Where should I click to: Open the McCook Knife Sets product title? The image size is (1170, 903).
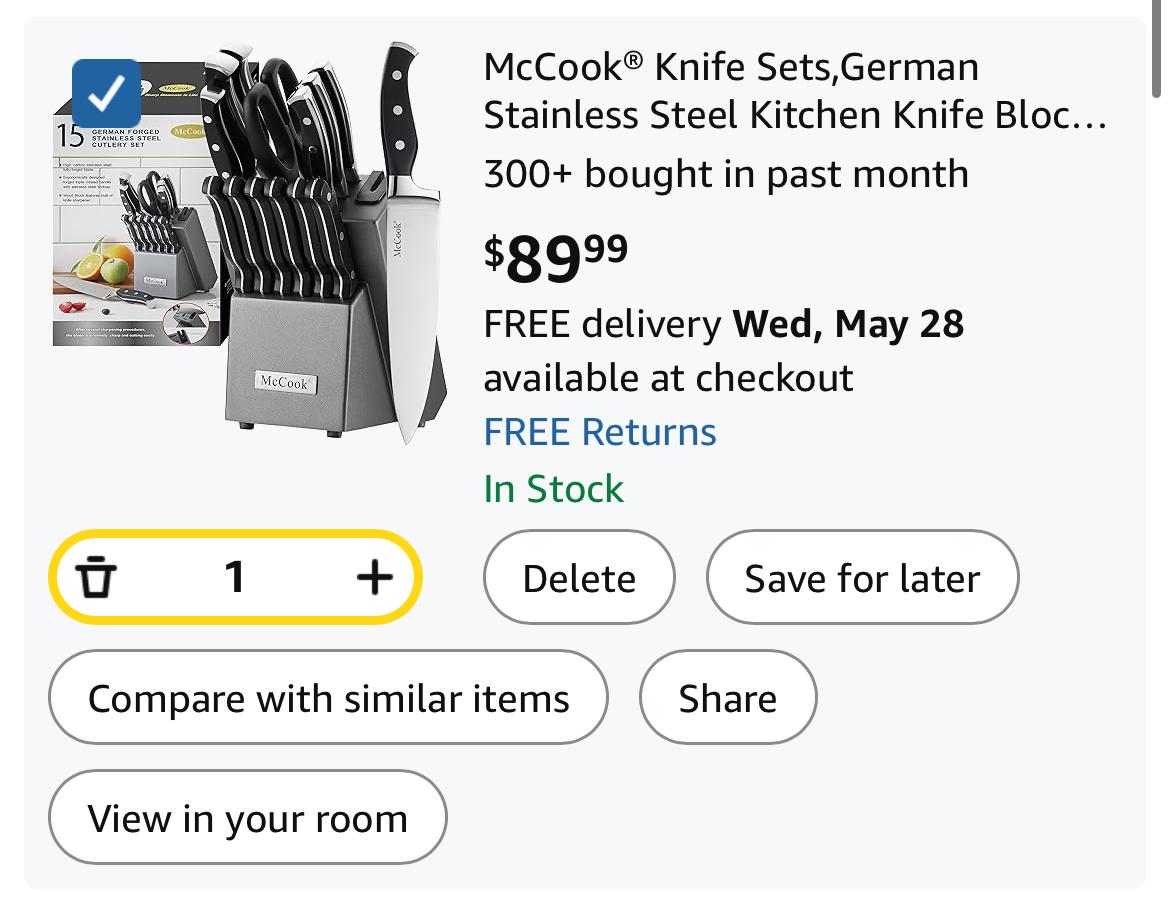tap(795, 90)
